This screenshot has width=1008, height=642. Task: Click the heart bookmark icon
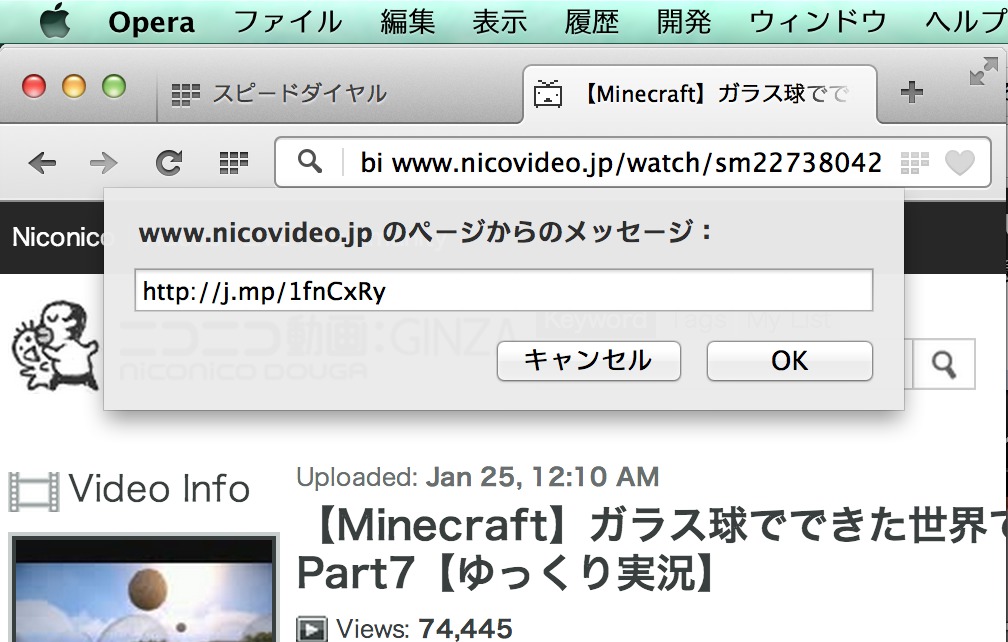click(x=960, y=163)
